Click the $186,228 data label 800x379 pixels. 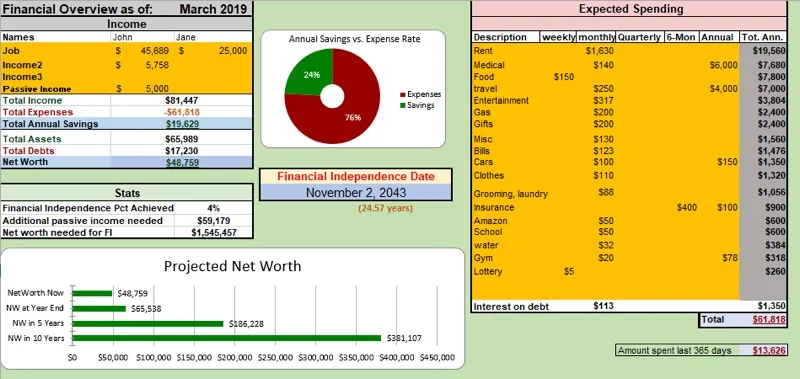pyautogui.click(x=246, y=323)
